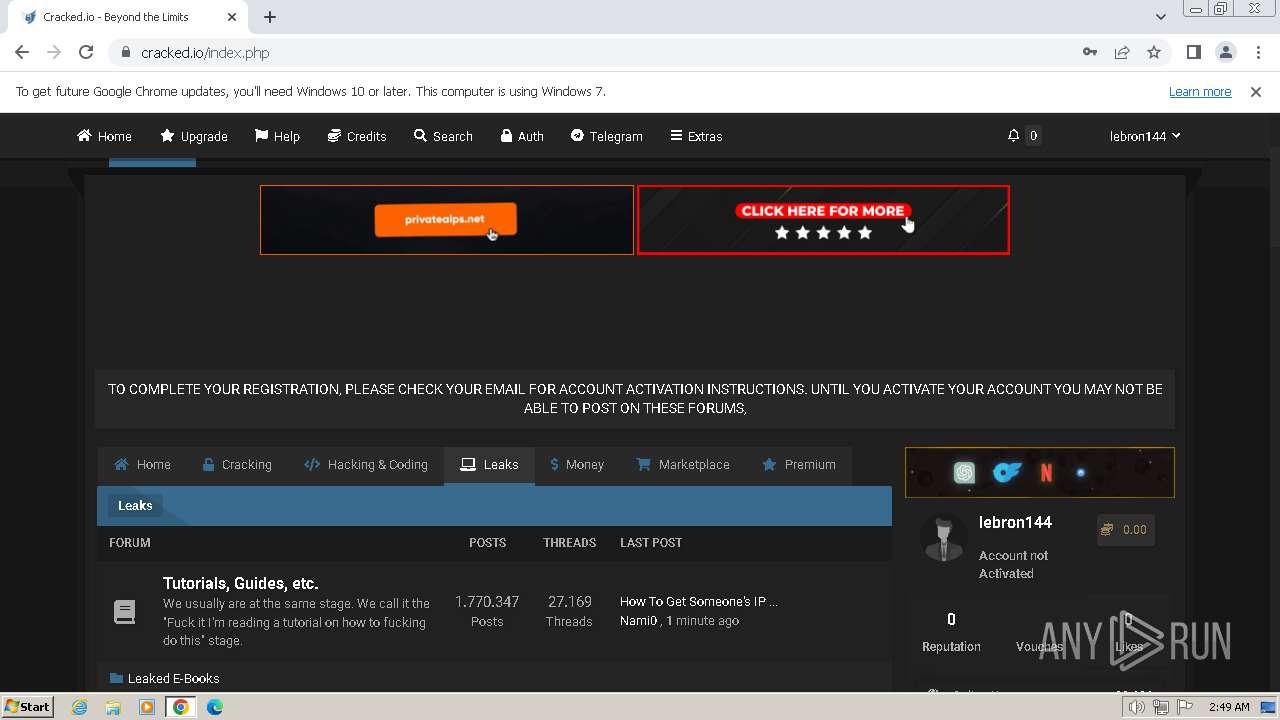Dismiss the Chrome update notification bar

click(1256, 91)
